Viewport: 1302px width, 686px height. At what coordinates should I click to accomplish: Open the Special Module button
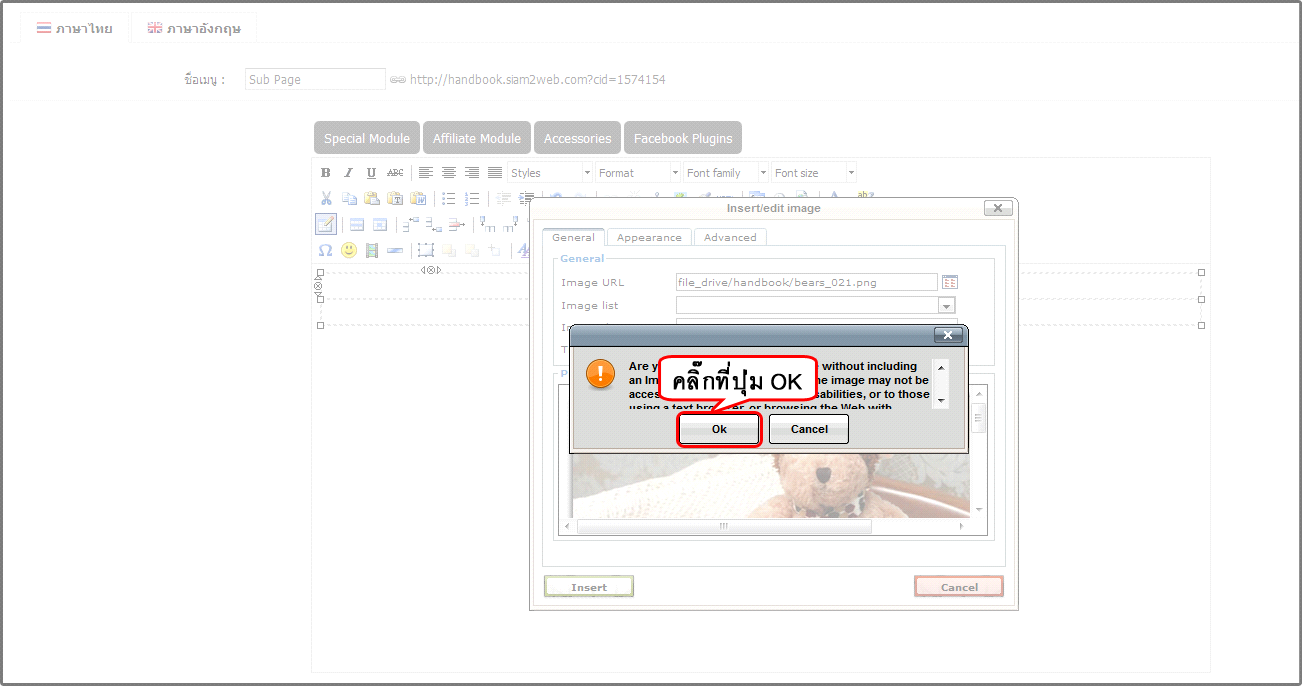(367, 138)
